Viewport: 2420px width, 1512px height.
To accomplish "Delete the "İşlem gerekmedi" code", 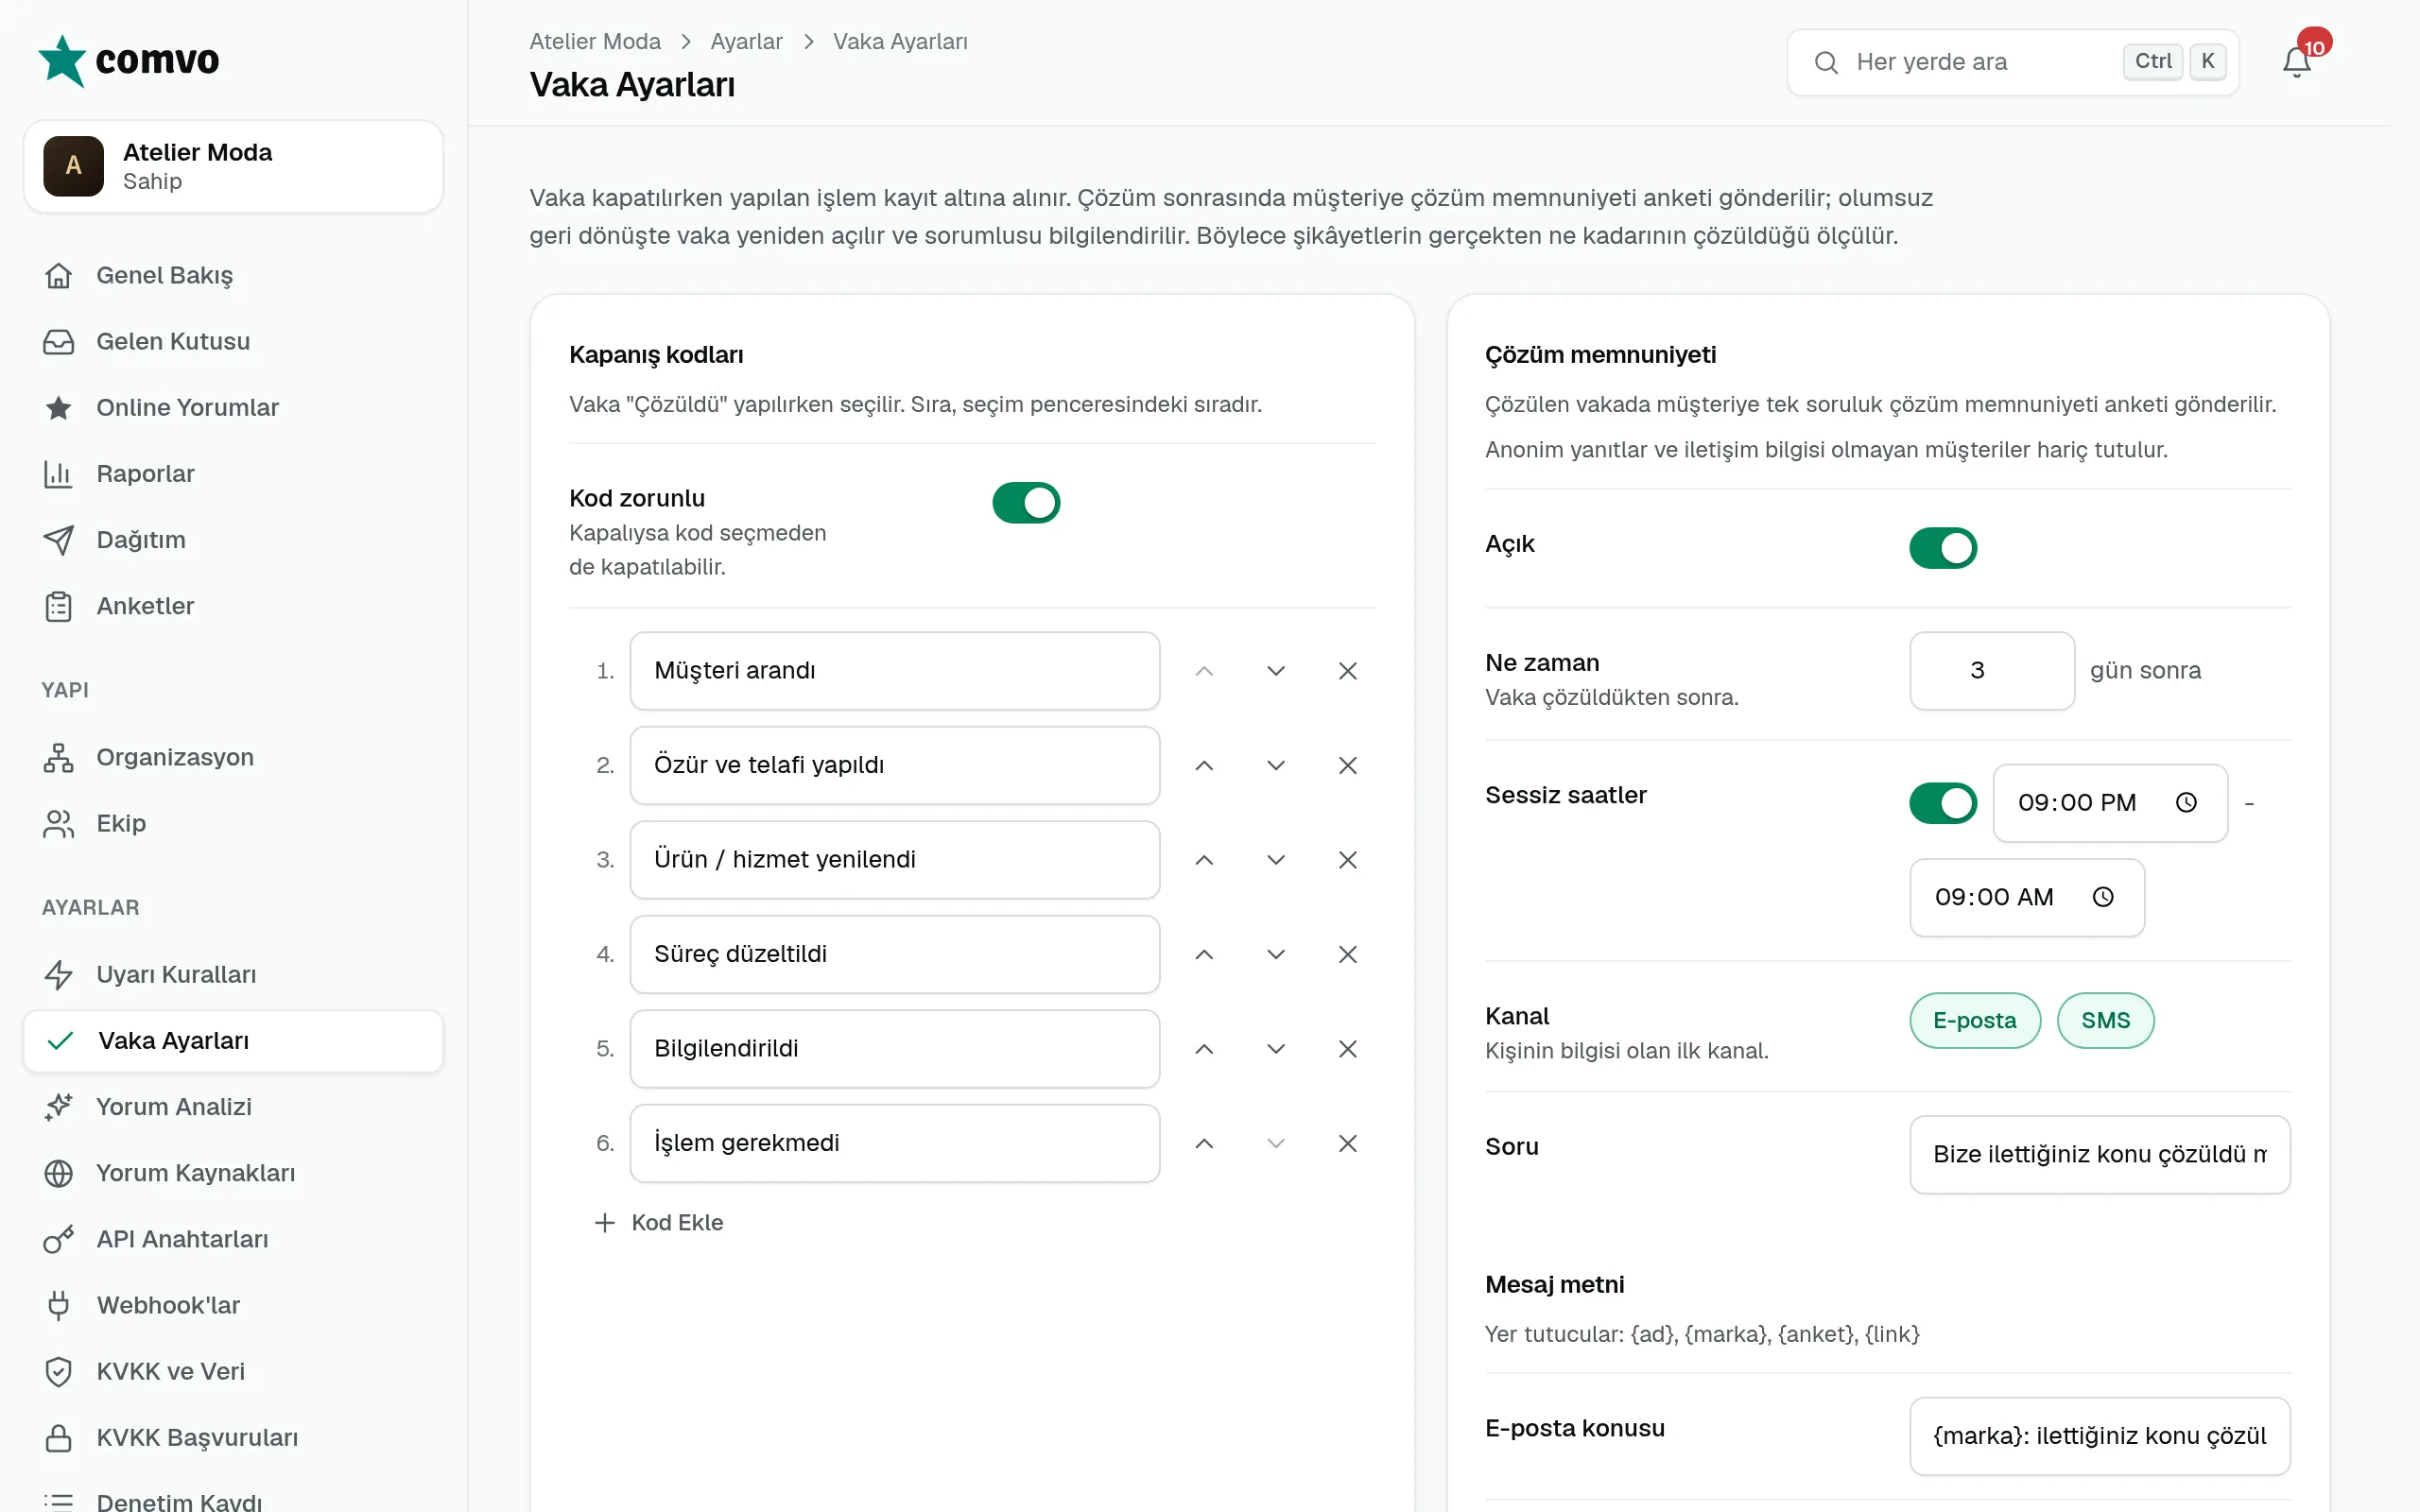I will pyautogui.click(x=1347, y=1143).
